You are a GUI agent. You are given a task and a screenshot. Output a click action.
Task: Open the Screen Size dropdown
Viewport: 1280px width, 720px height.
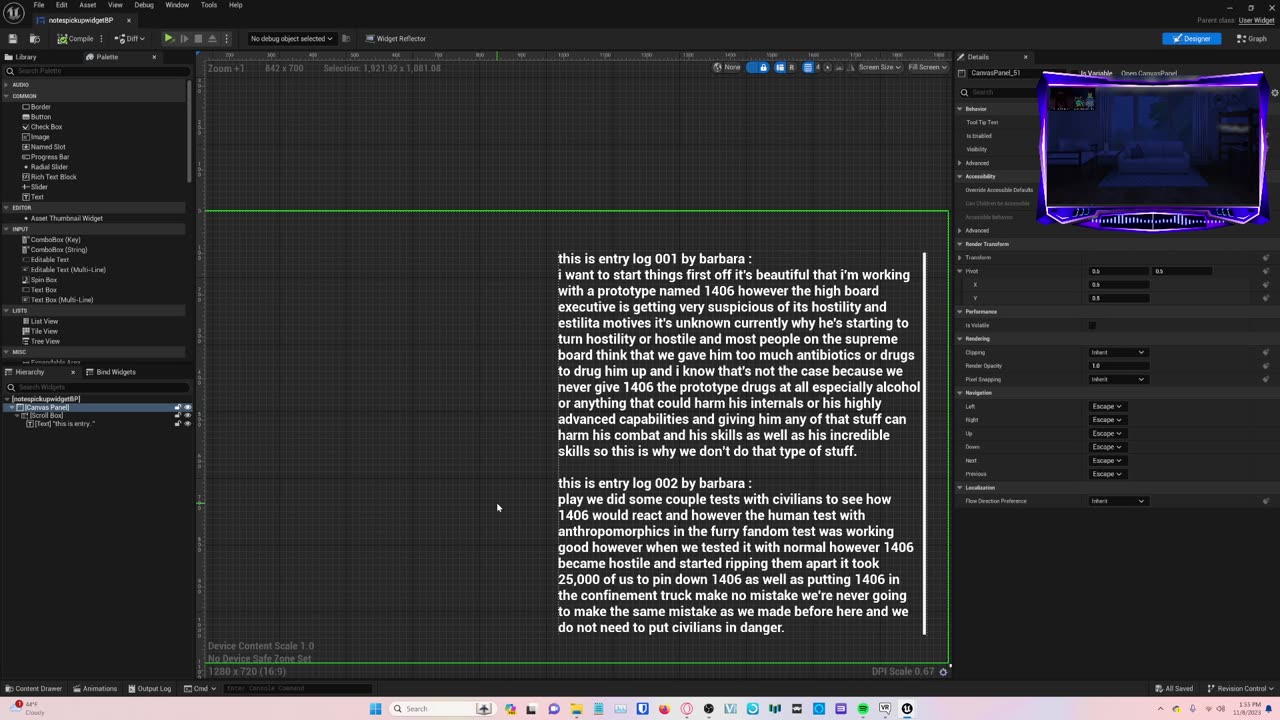pyautogui.click(x=880, y=67)
